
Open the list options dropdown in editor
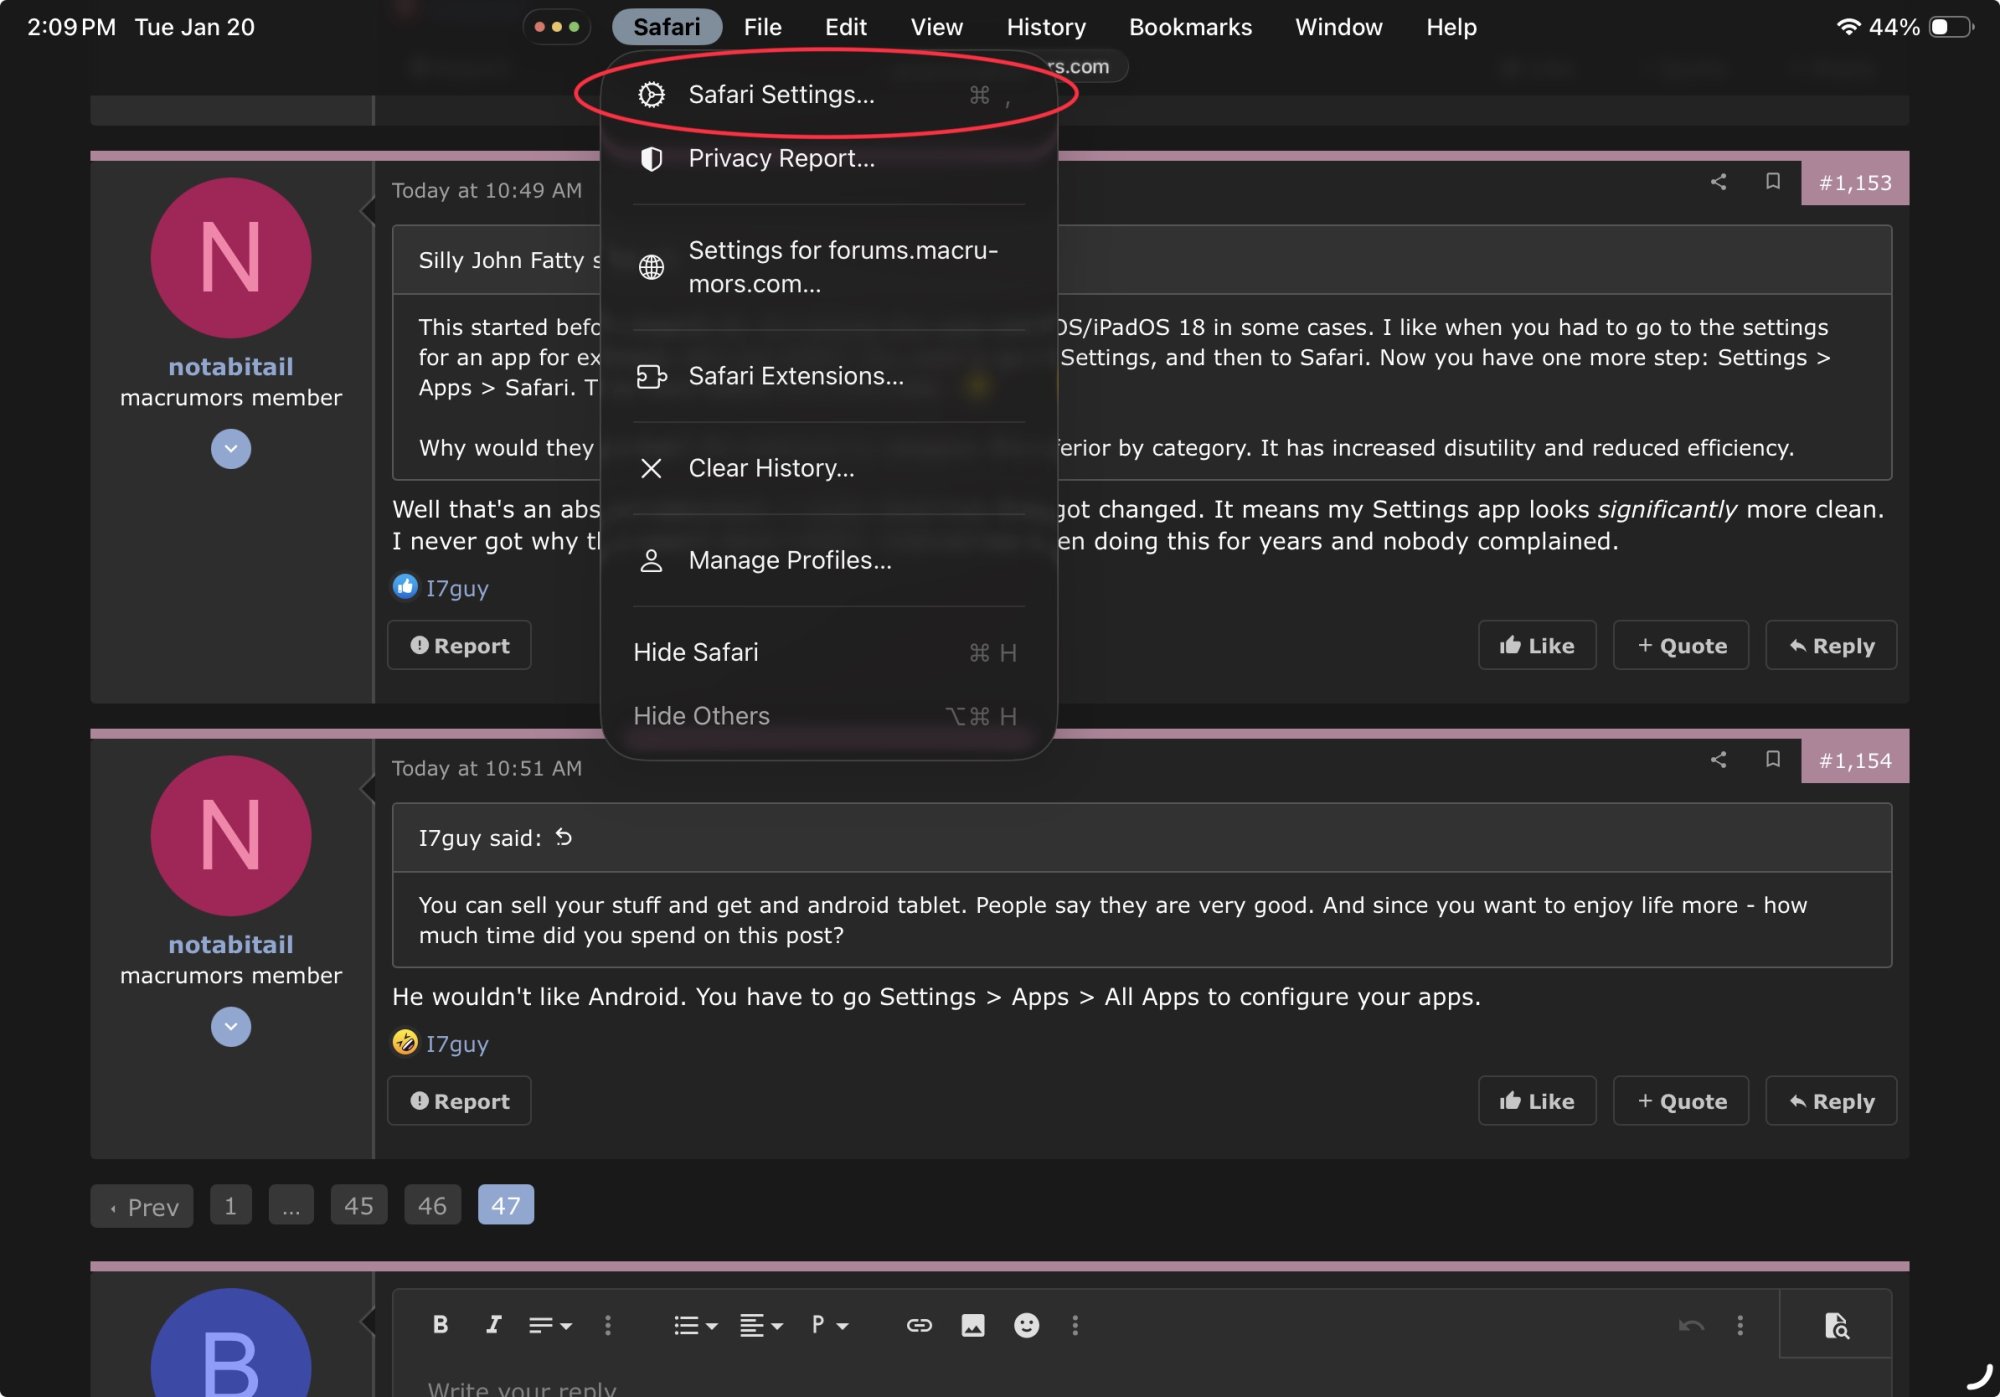[x=695, y=1325]
